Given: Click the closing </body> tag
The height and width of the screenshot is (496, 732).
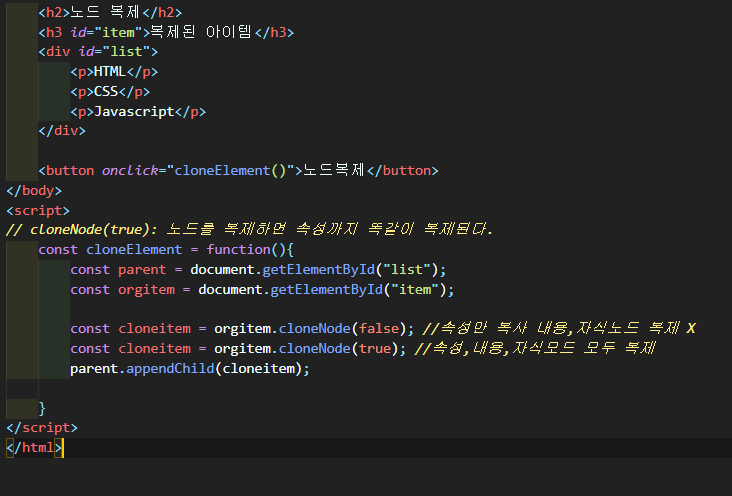Looking at the screenshot, I should tap(34, 191).
